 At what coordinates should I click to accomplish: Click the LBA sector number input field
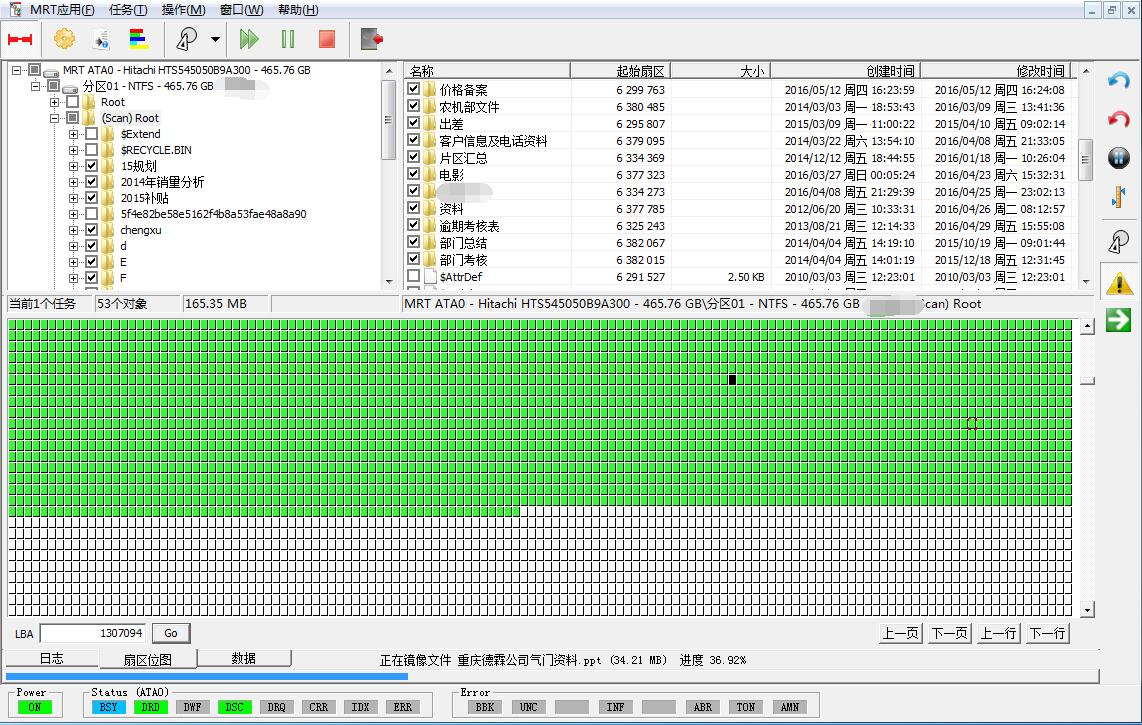[x=93, y=633]
